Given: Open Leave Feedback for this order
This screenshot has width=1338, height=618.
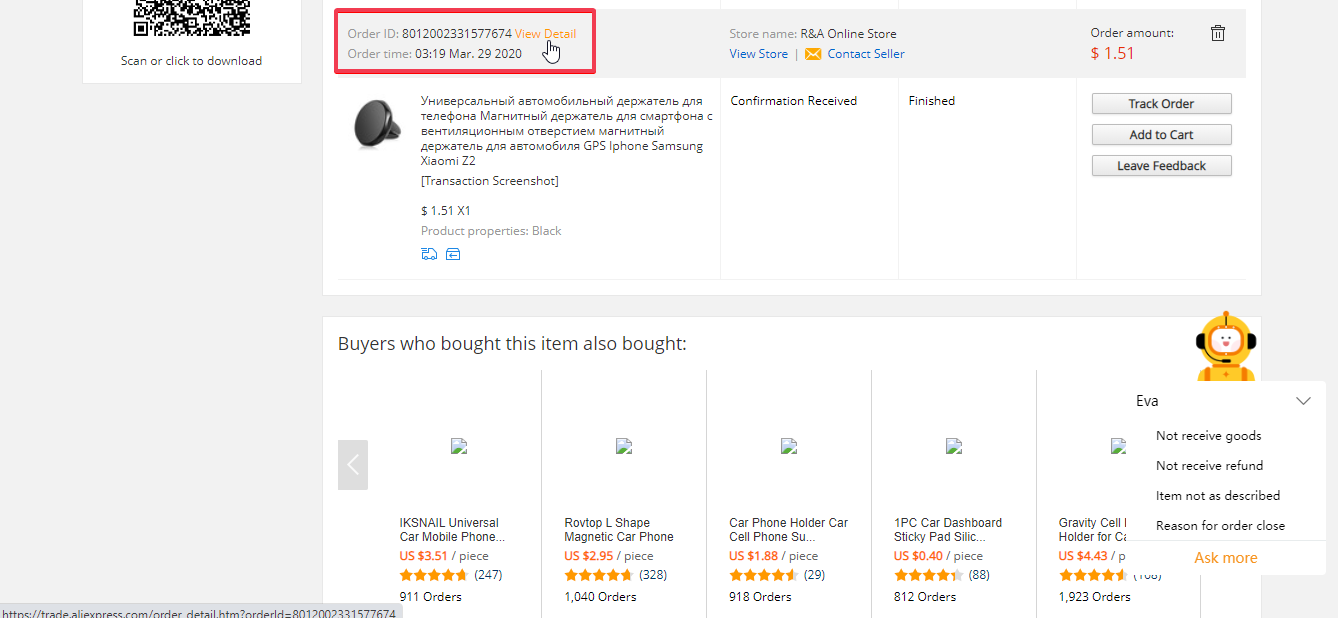Looking at the screenshot, I should point(1161,166).
